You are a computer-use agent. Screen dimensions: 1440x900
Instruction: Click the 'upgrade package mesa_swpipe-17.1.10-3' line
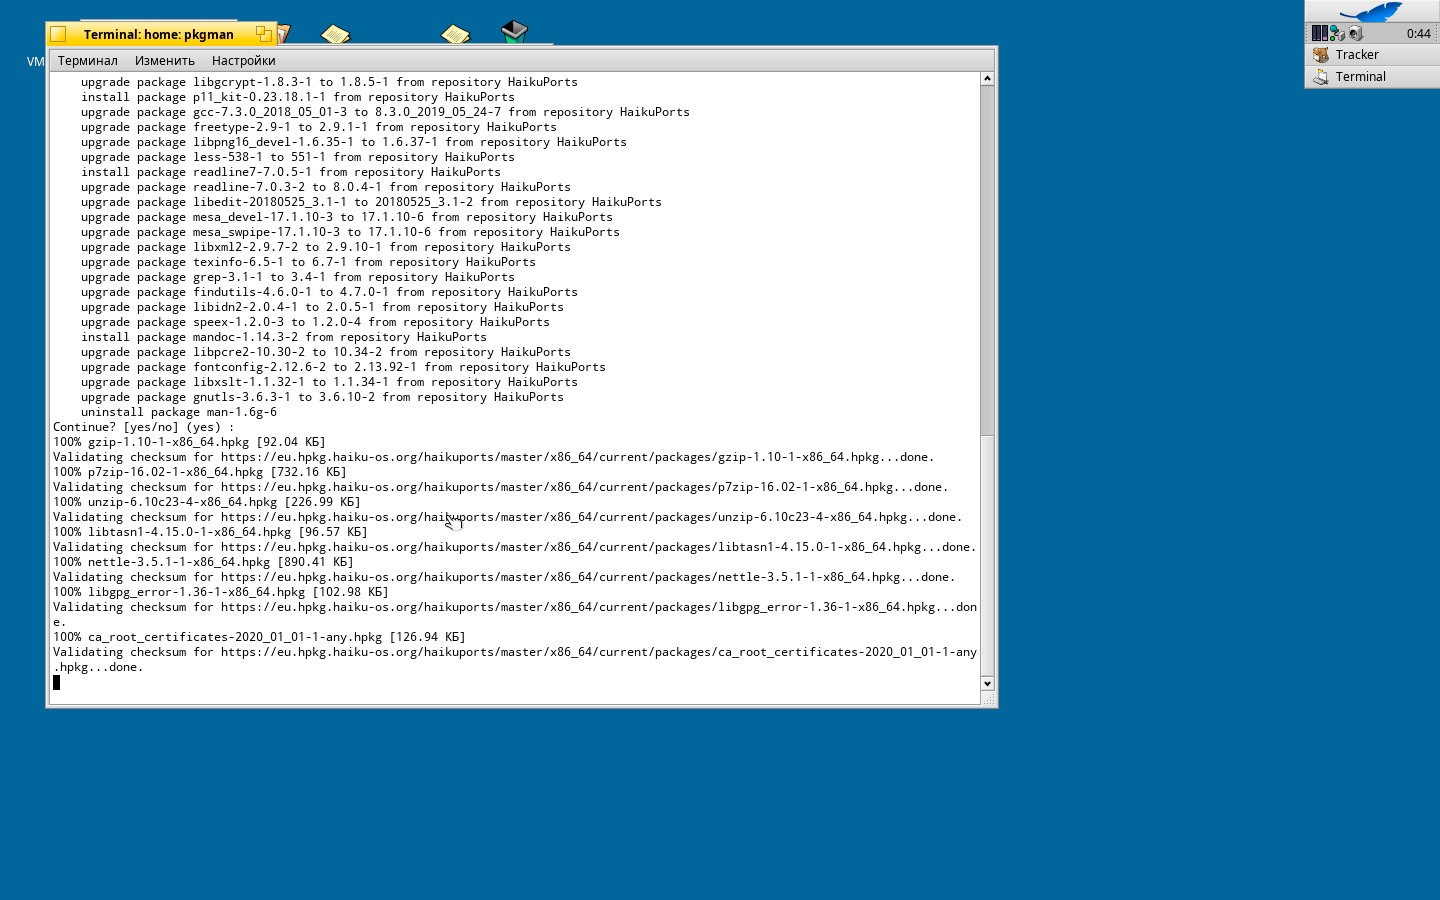tap(350, 232)
